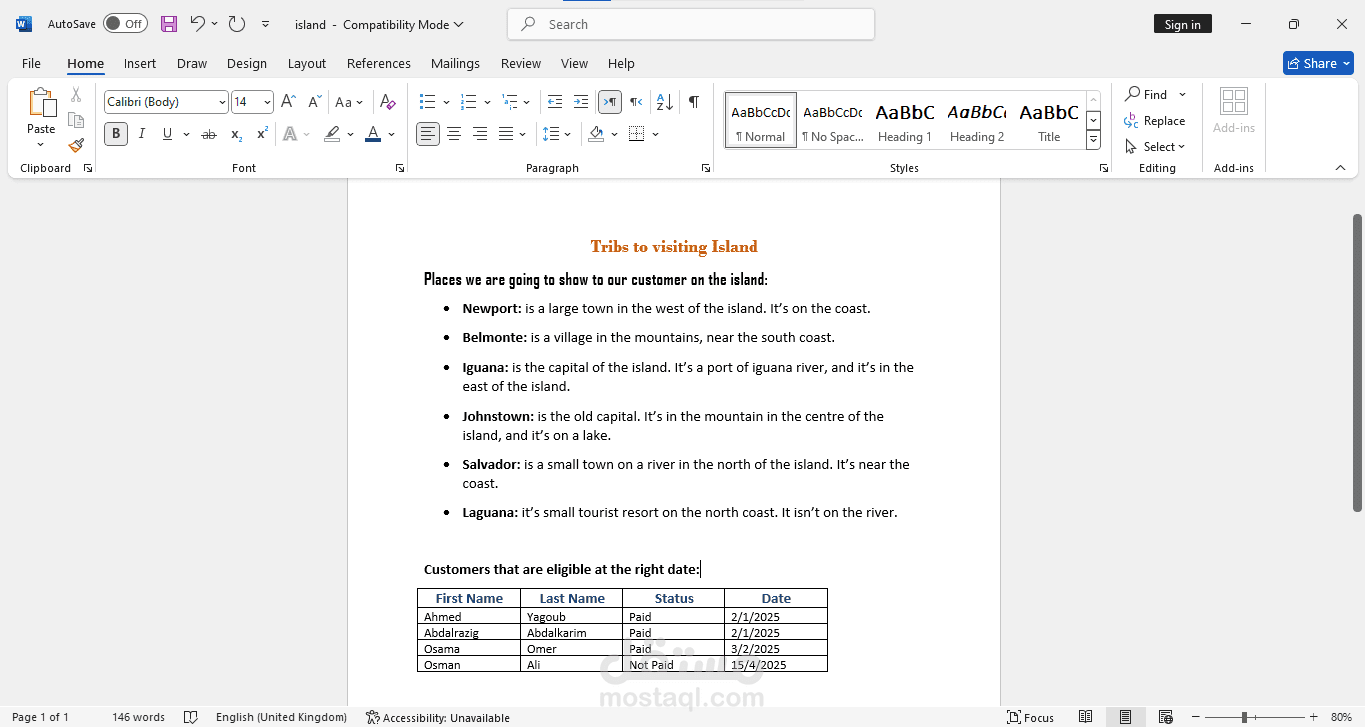The image size is (1365, 727).
Task: Clear all formatting from the text
Action: coord(387,101)
